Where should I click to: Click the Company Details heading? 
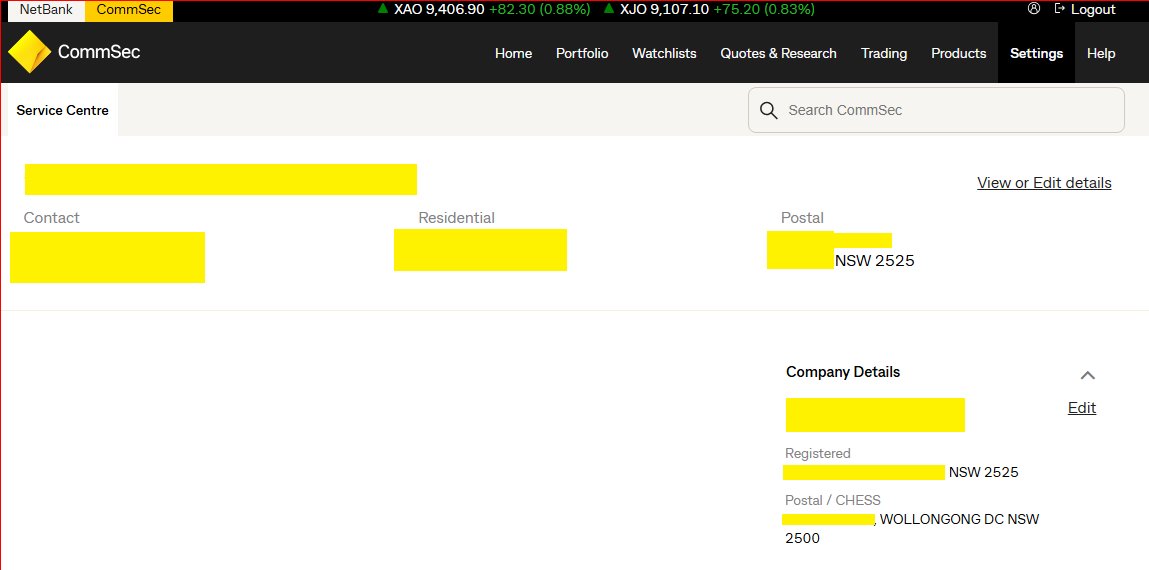pos(843,372)
